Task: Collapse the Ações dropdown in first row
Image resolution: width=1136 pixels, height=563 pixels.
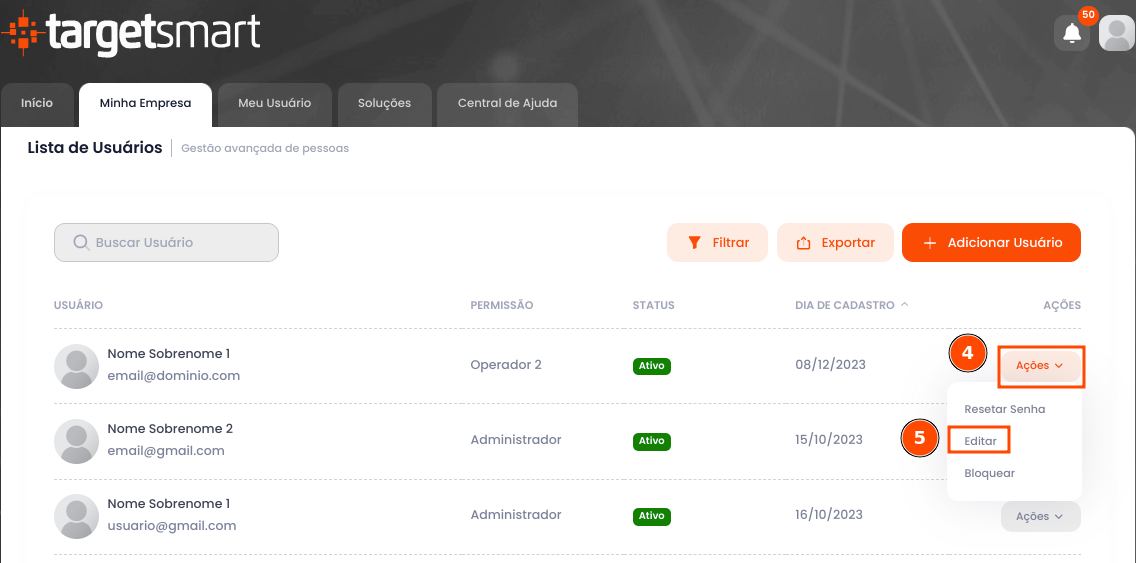Action: pyautogui.click(x=1040, y=366)
